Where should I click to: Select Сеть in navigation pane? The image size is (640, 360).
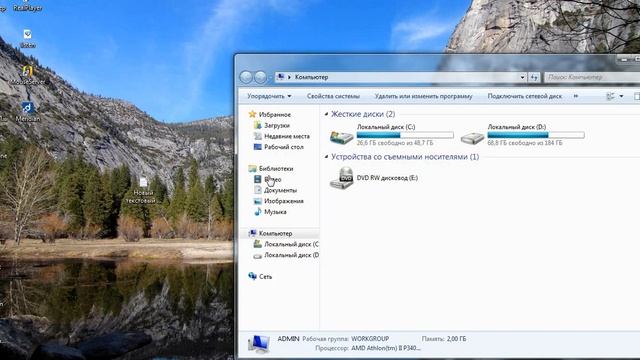click(x=260, y=276)
